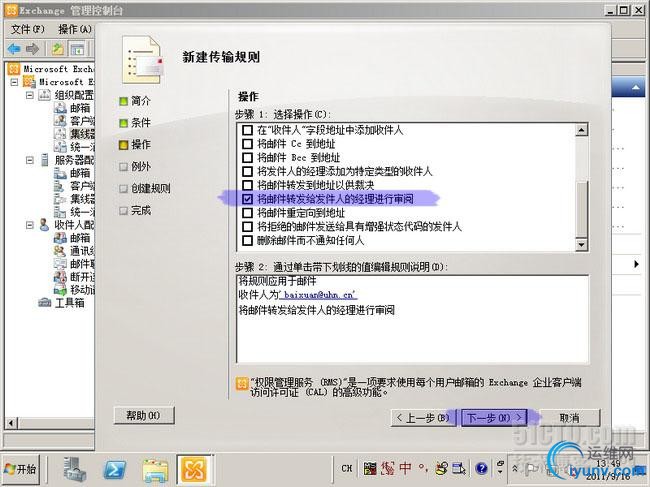Go to the 例外 wizard step
650x487 pixels.
point(136,167)
